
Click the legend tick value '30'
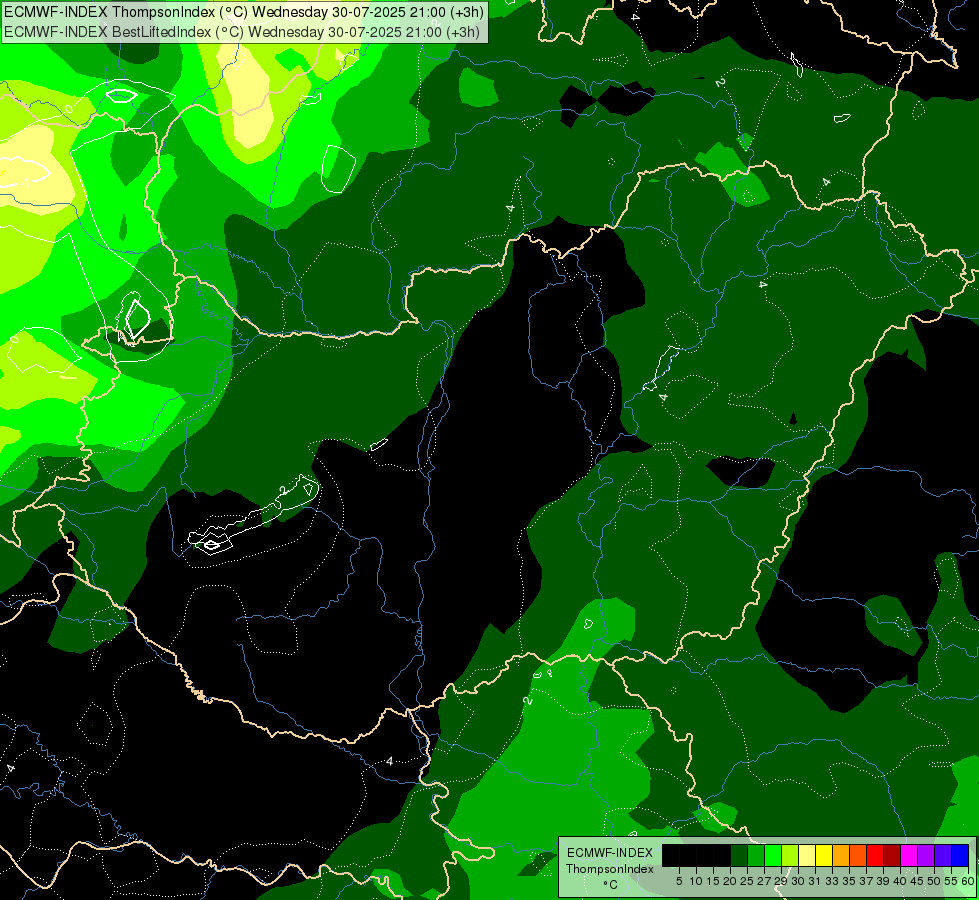tap(798, 881)
